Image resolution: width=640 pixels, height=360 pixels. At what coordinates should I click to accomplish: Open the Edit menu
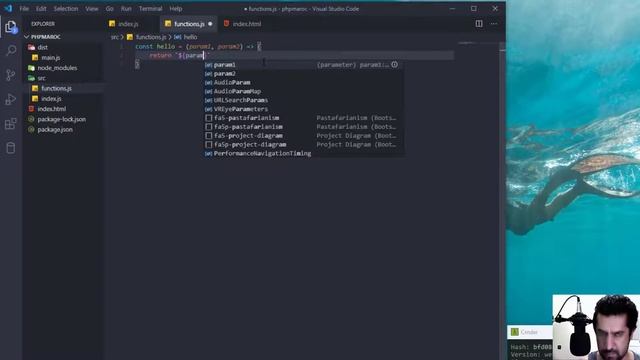coord(41,9)
